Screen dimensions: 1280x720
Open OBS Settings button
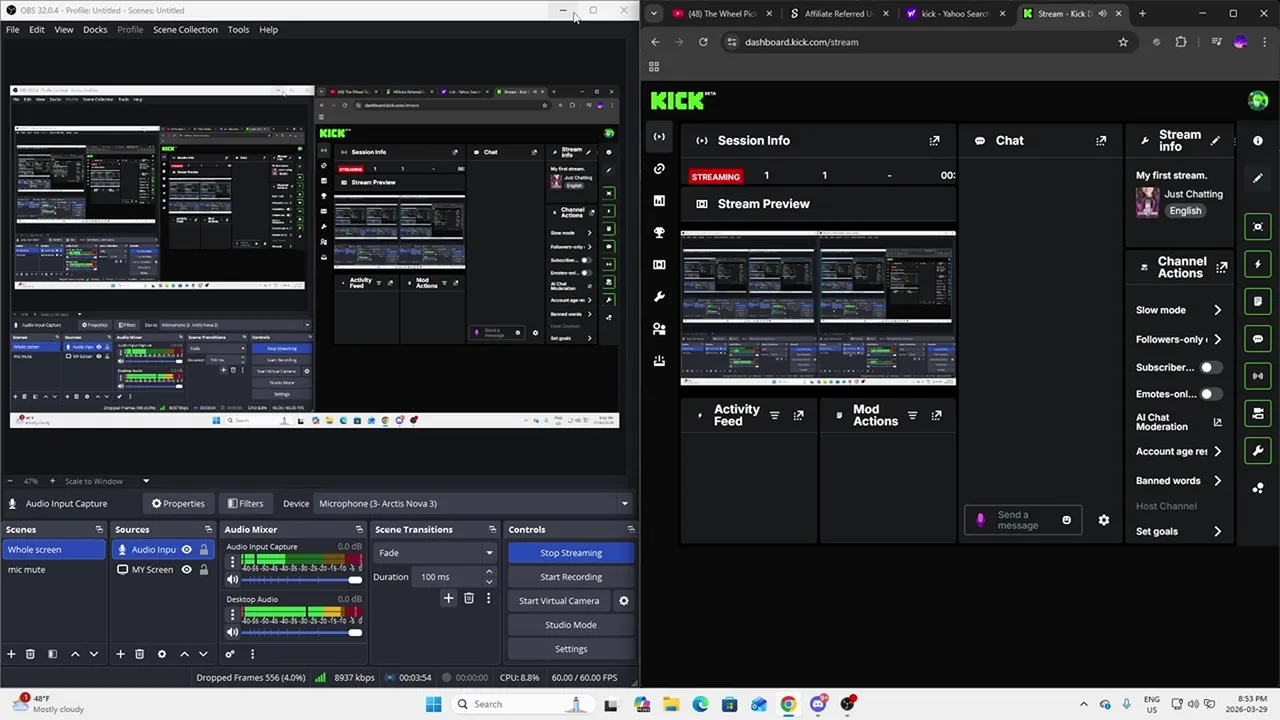[x=571, y=649]
